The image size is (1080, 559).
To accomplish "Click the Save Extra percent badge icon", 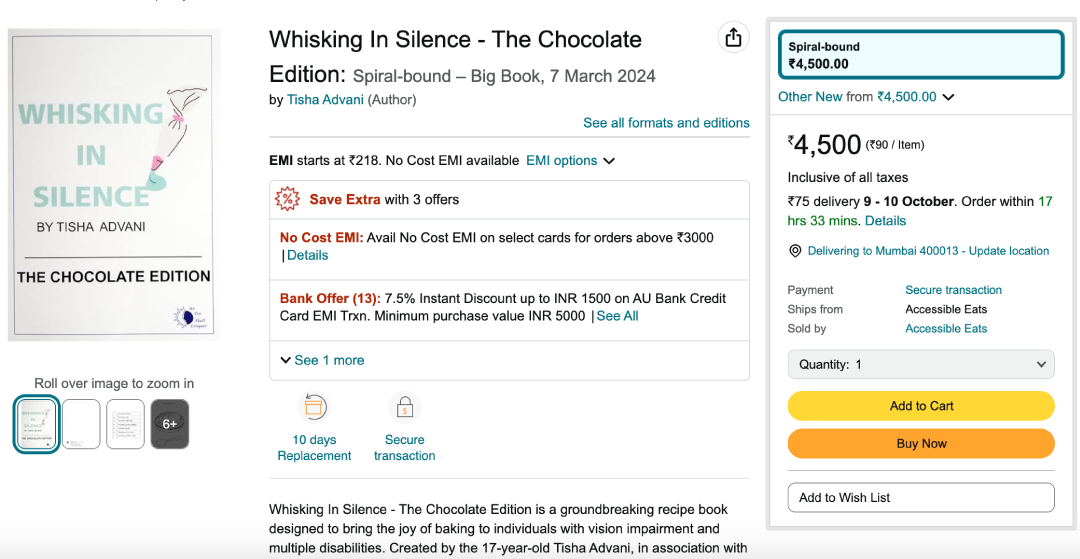I will tap(287, 200).
